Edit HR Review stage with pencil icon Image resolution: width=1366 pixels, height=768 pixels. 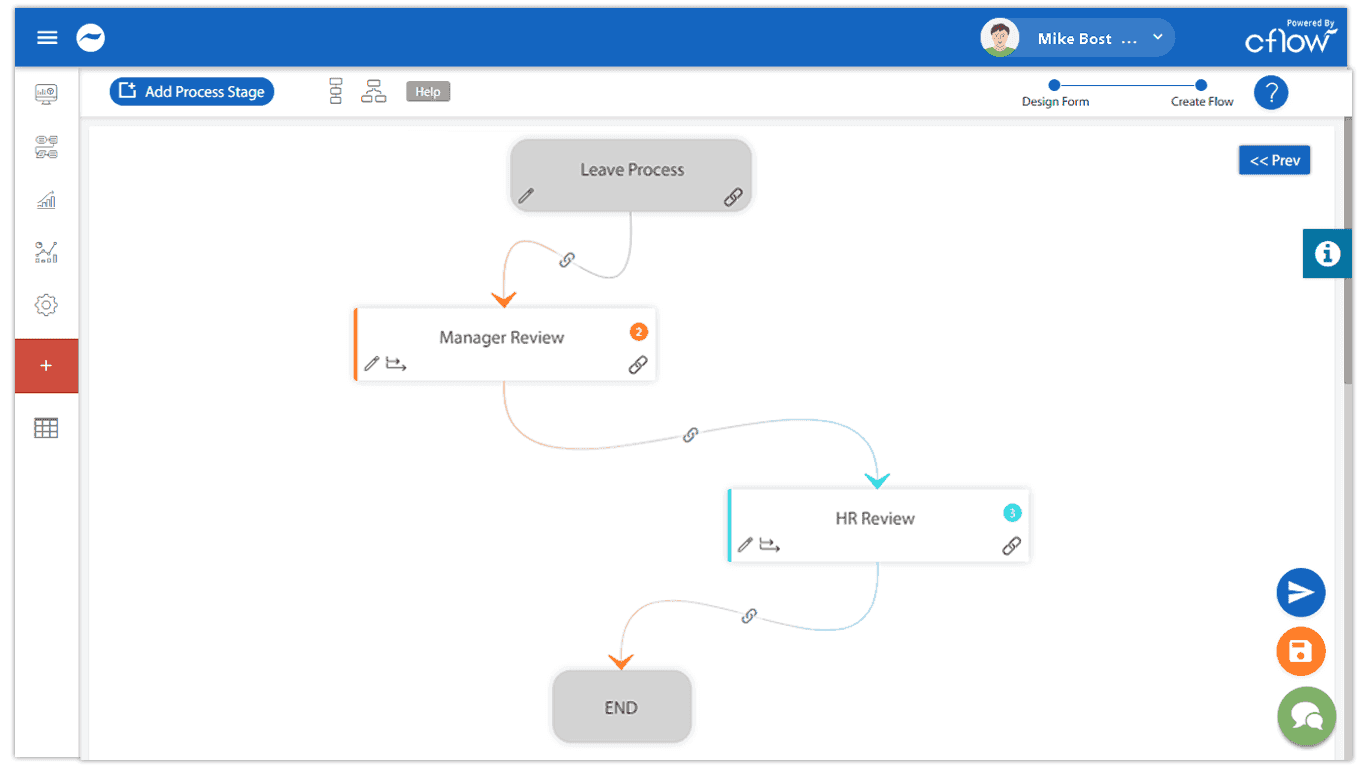745,545
